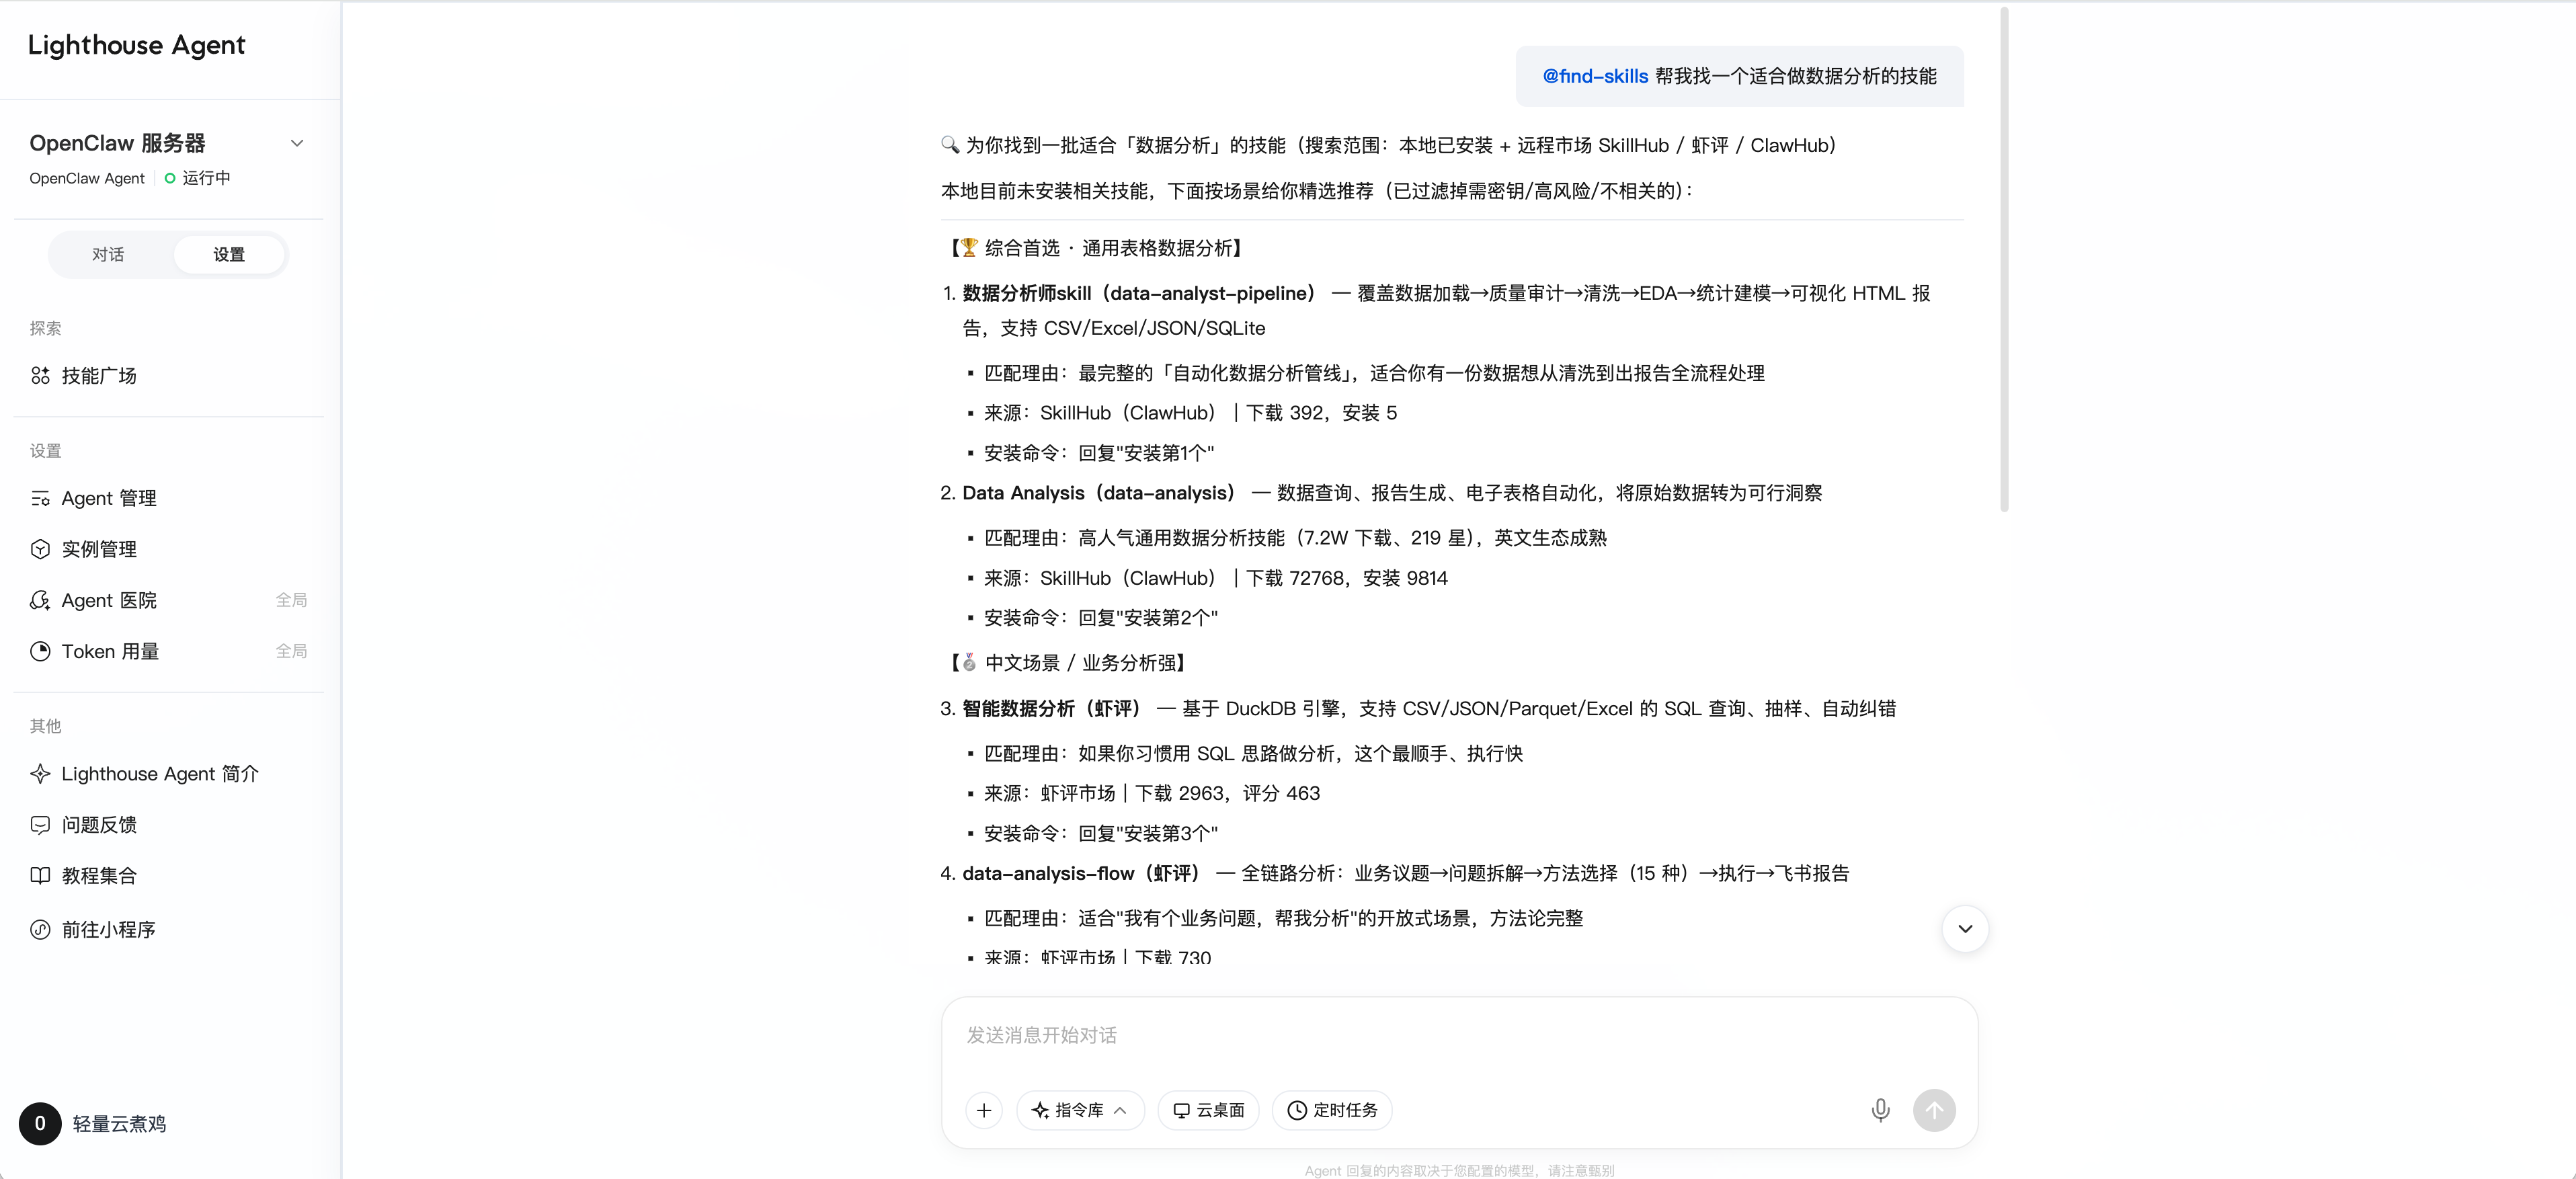Click the 中文场景 / 业务分析强 heading
Image resolution: width=2576 pixels, height=1179 pixels.
(1068, 663)
